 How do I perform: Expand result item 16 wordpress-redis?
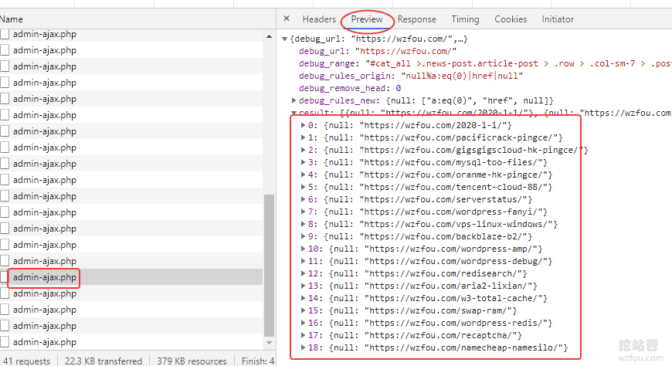(303, 323)
